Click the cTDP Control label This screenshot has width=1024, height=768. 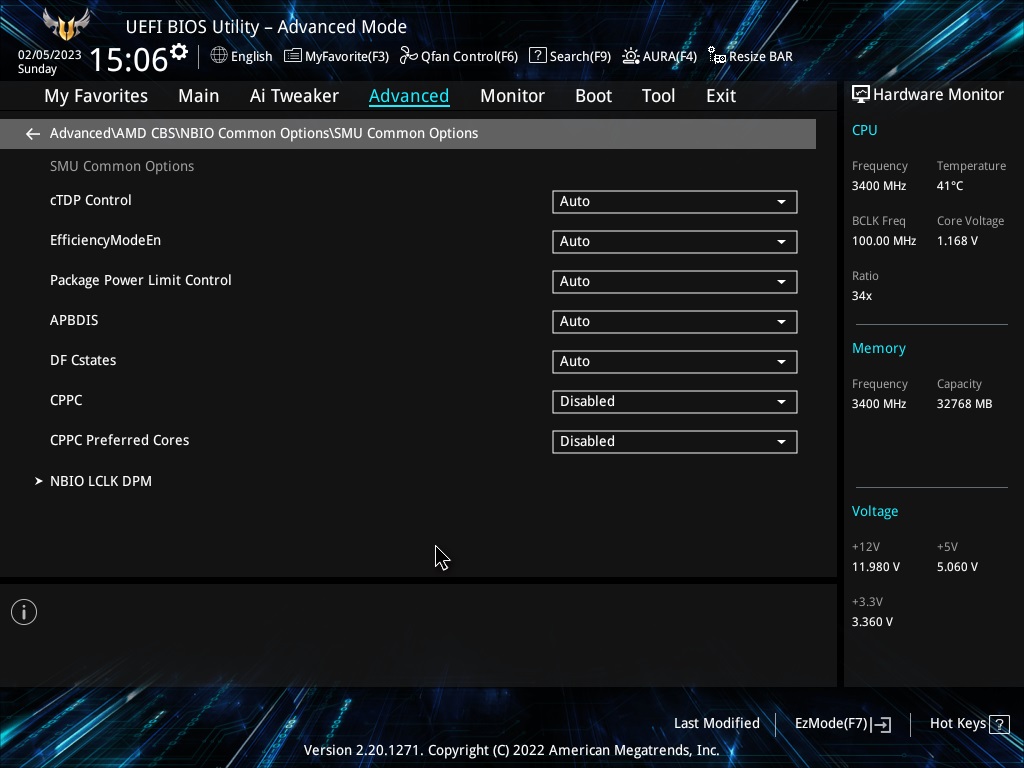(x=91, y=200)
